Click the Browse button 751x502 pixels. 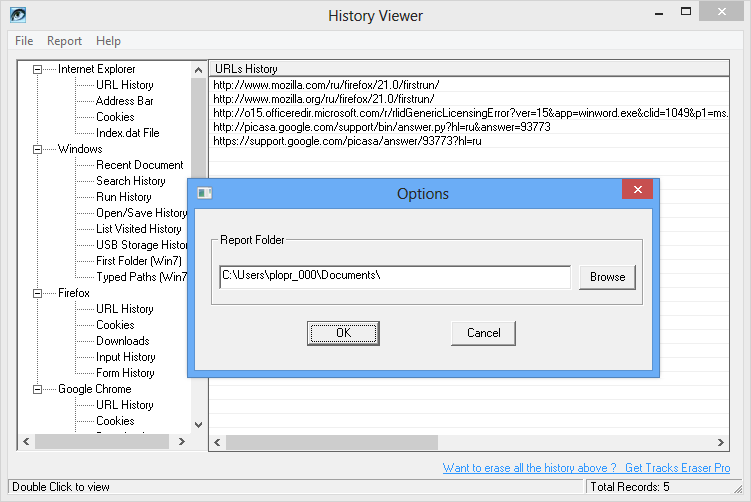(x=607, y=277)
